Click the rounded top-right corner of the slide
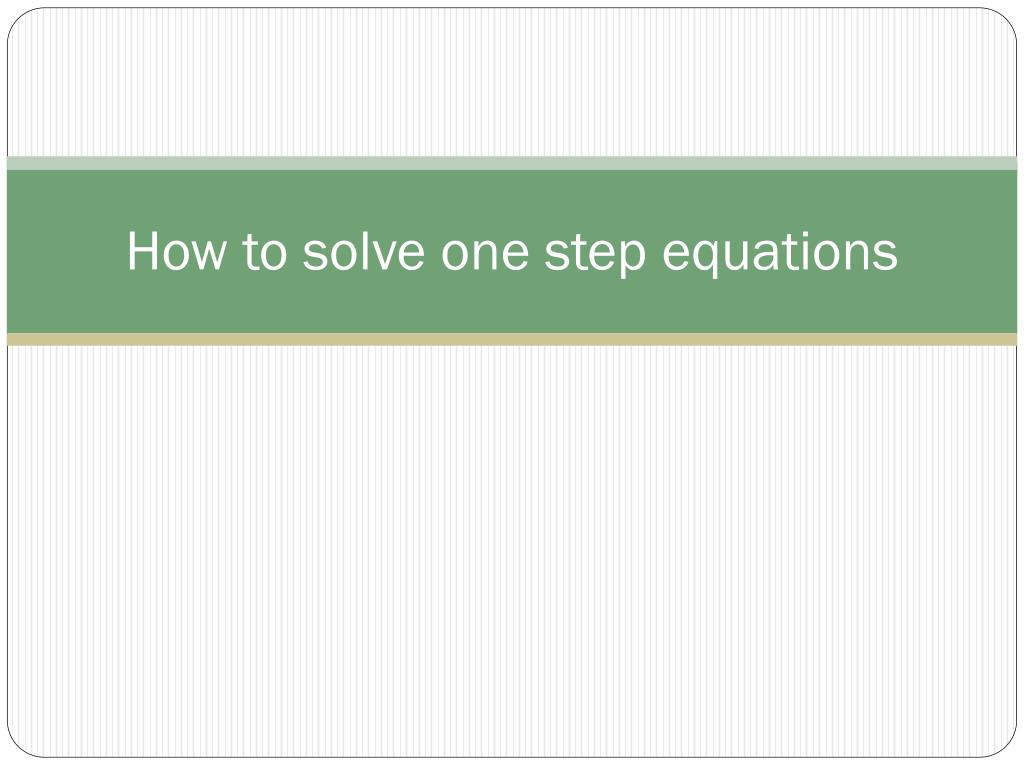 pos(1004,21)
